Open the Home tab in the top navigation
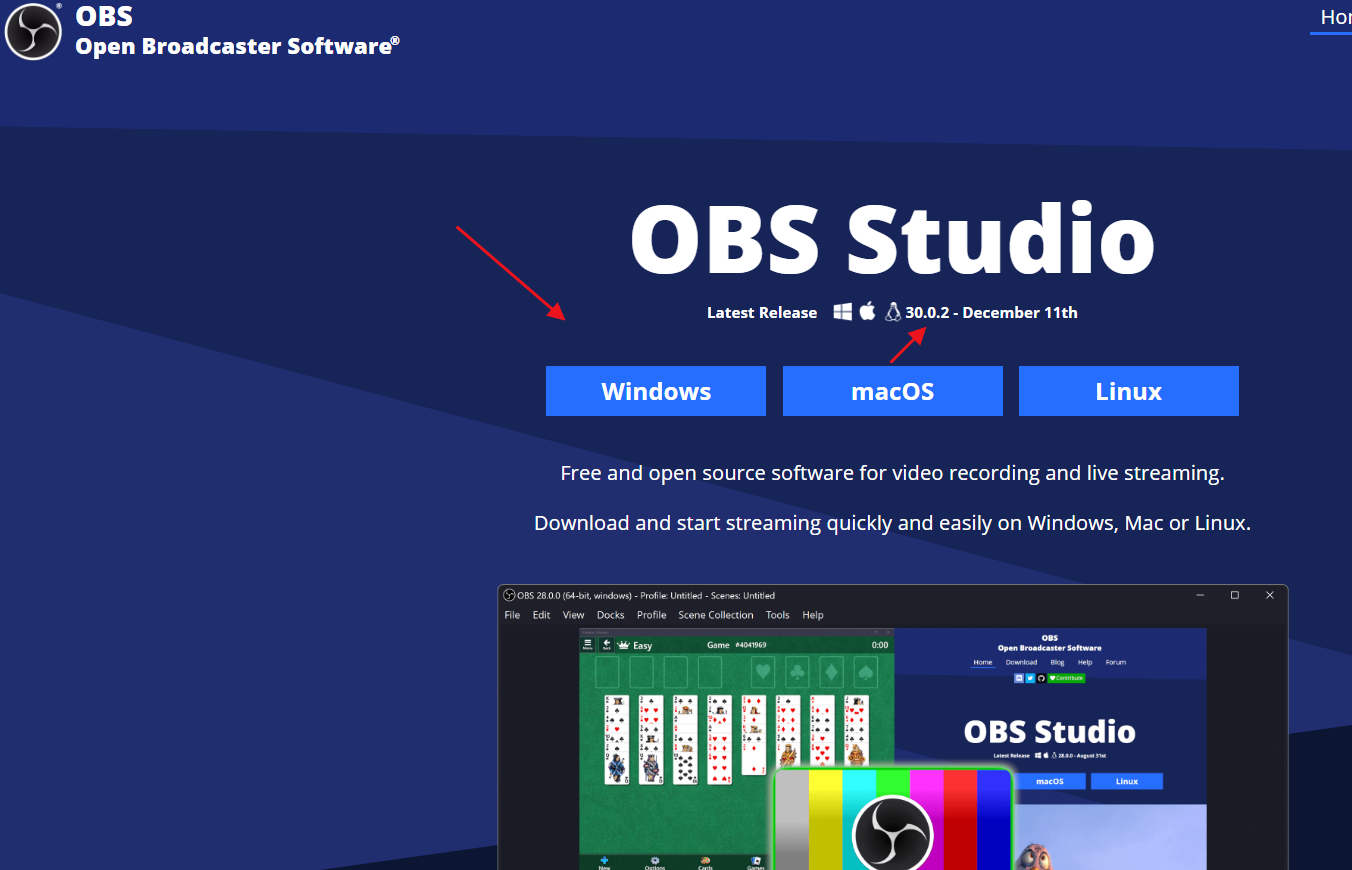The width and height of the screenshot is (1352, 870). [1334, 17]
